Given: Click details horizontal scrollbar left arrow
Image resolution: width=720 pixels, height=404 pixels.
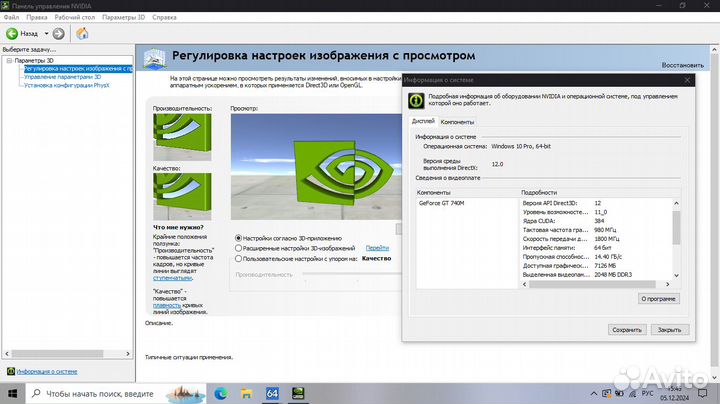Looking at the screenshot, I should [x=525, y=284].
